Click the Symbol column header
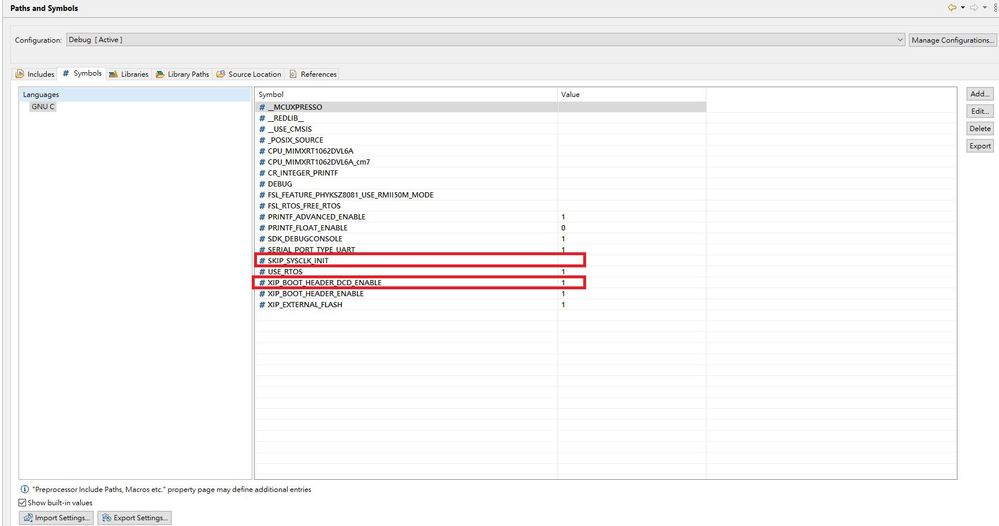The width and height of the screenshot is (999, 526). (x=406, y=94)
